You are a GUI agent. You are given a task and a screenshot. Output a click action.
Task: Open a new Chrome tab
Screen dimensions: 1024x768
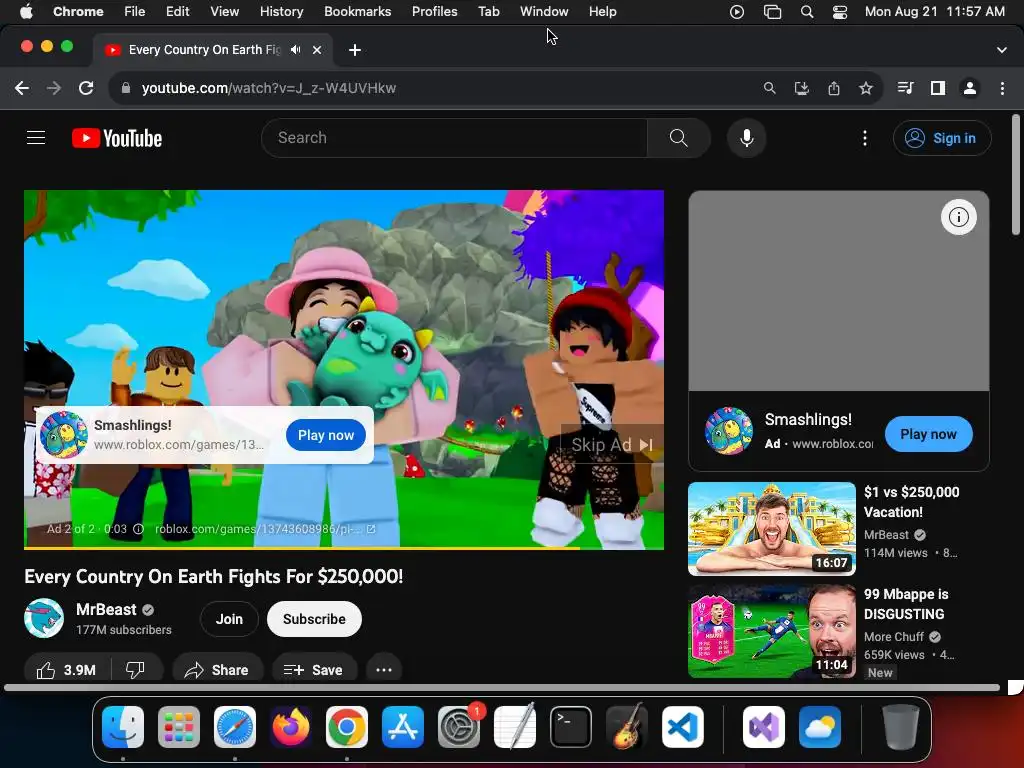pos(355,50)
